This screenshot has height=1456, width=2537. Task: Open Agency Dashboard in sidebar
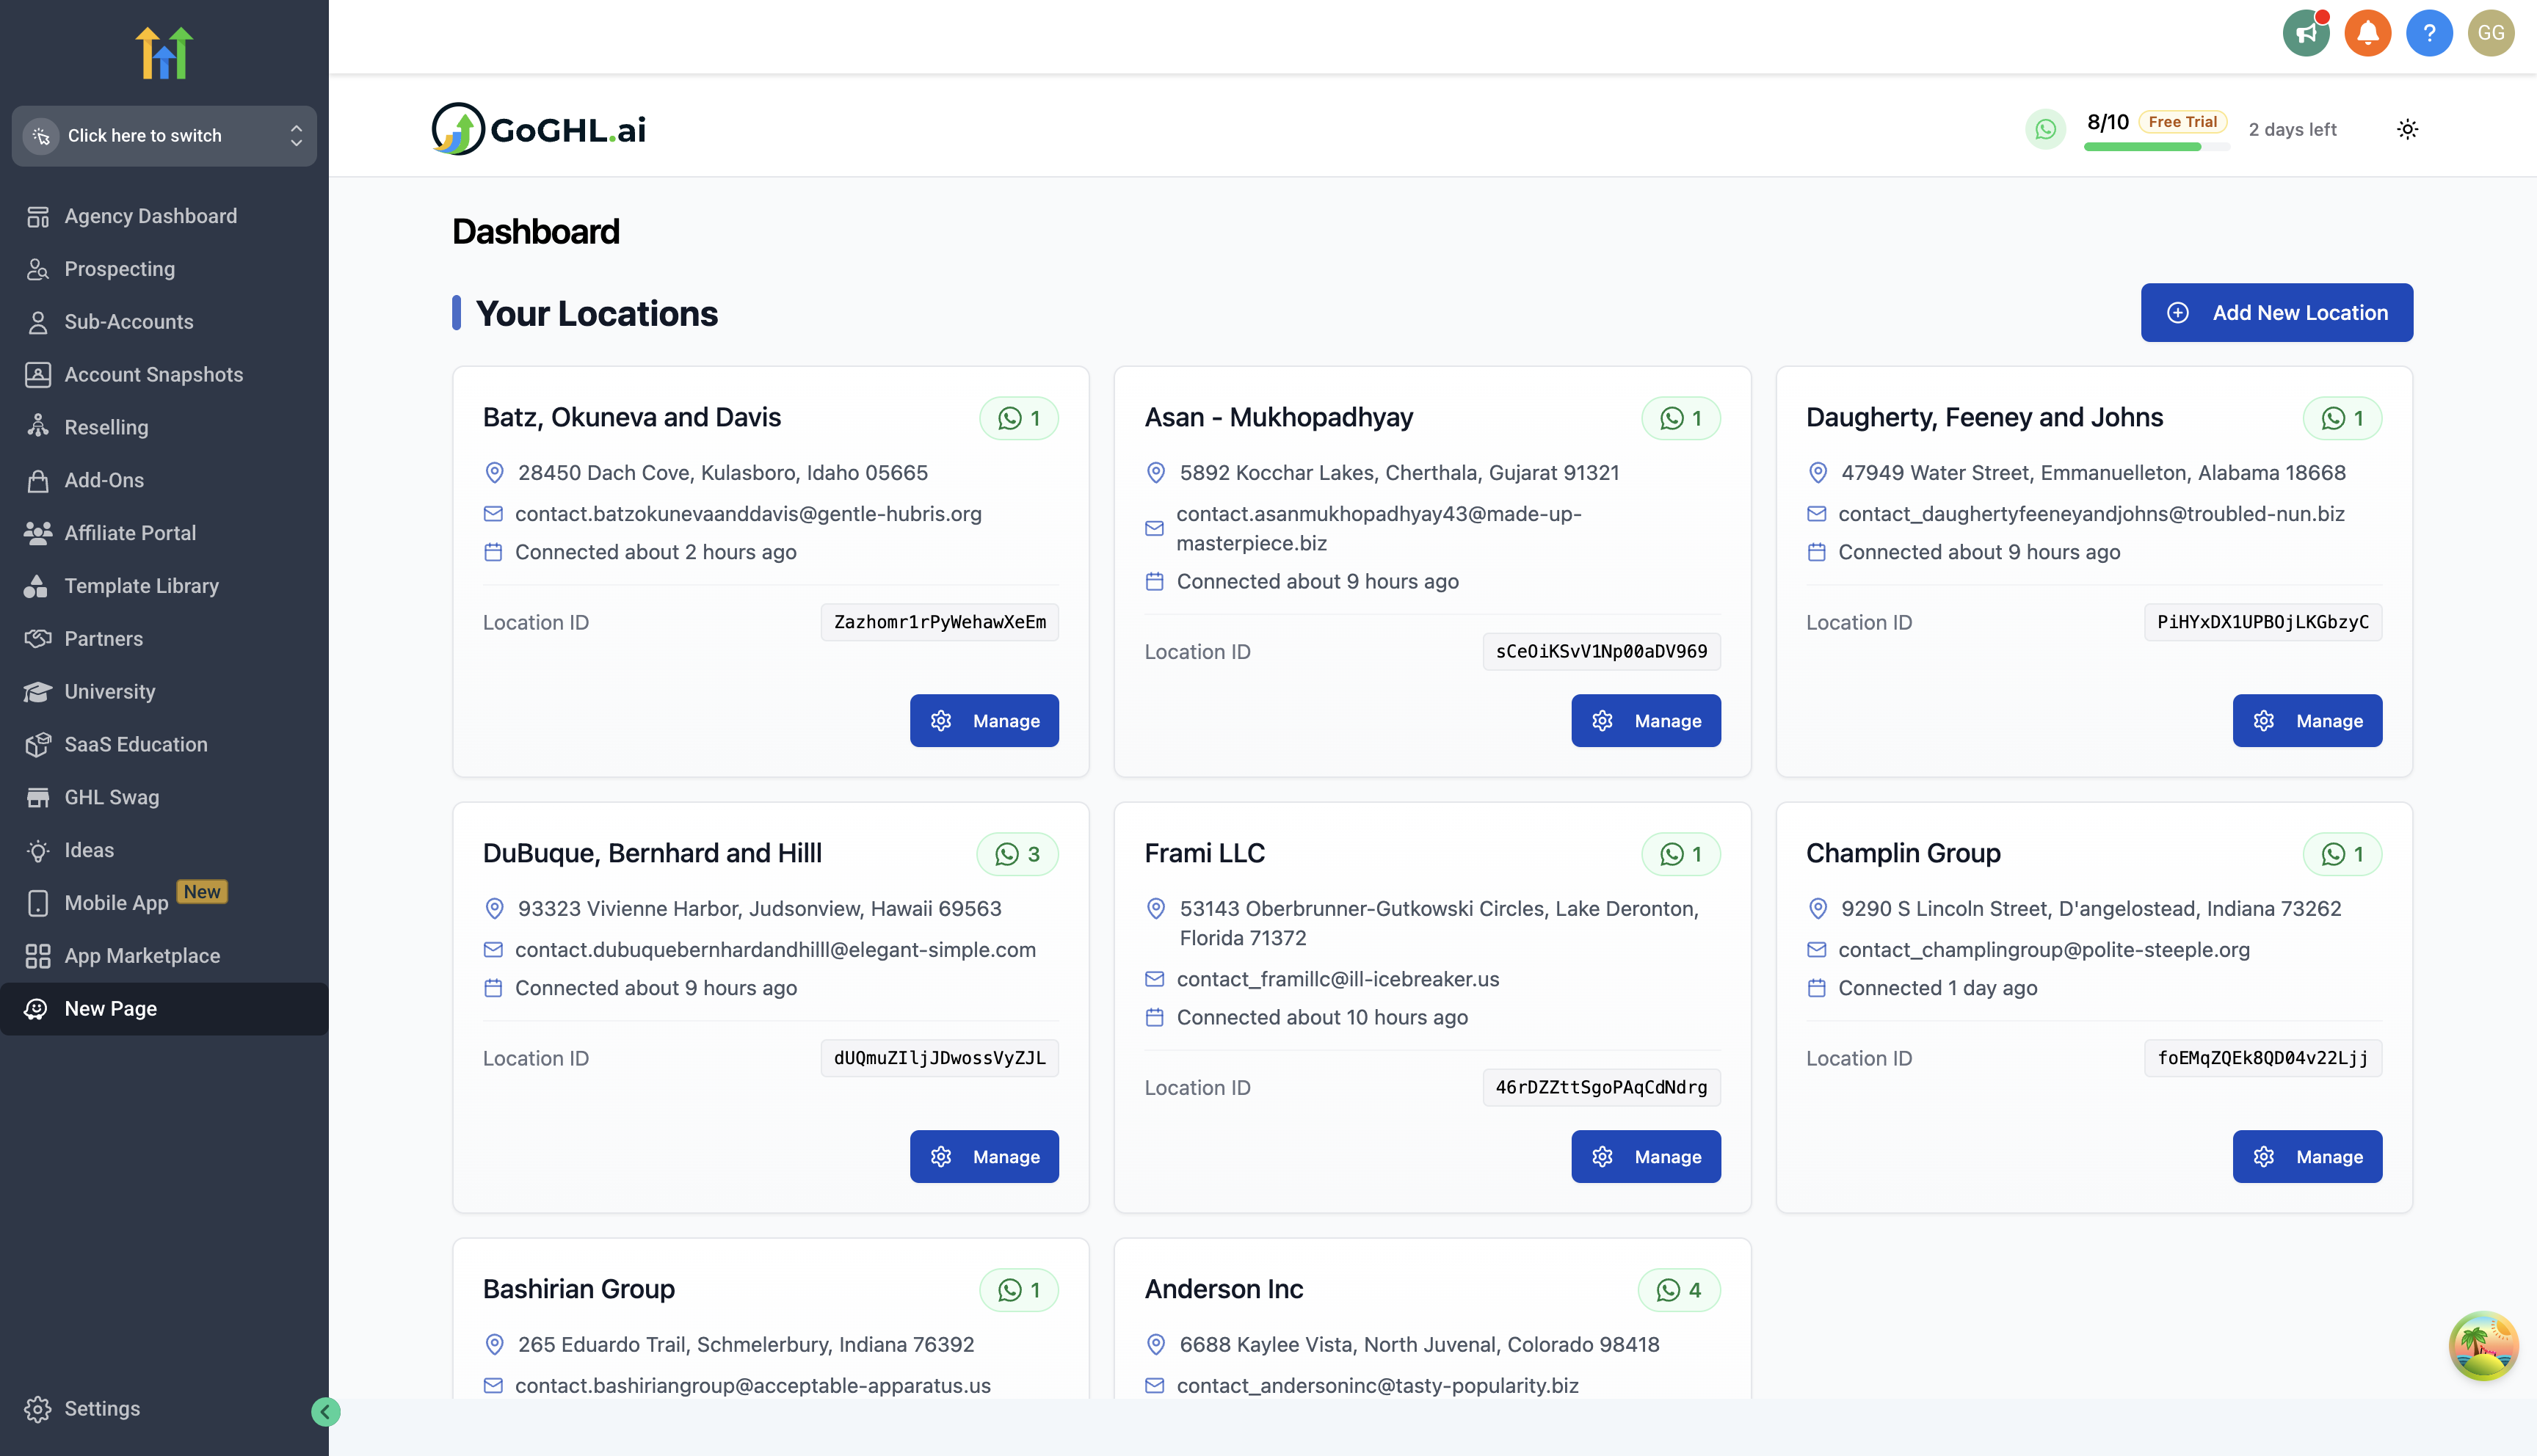pyautogui.click(x=164, y=216)
